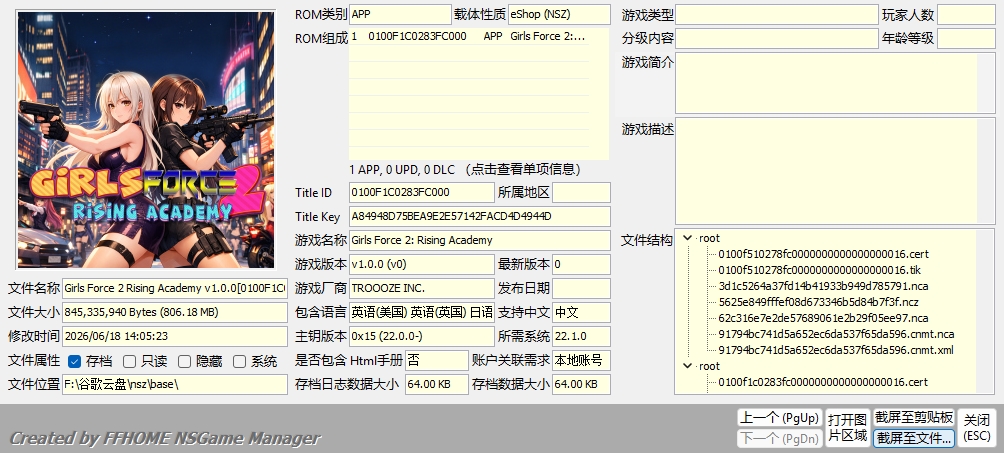Collapse the first root tree node
Image resolution: width=1004 pixels, height=453 pixels.
688,238
